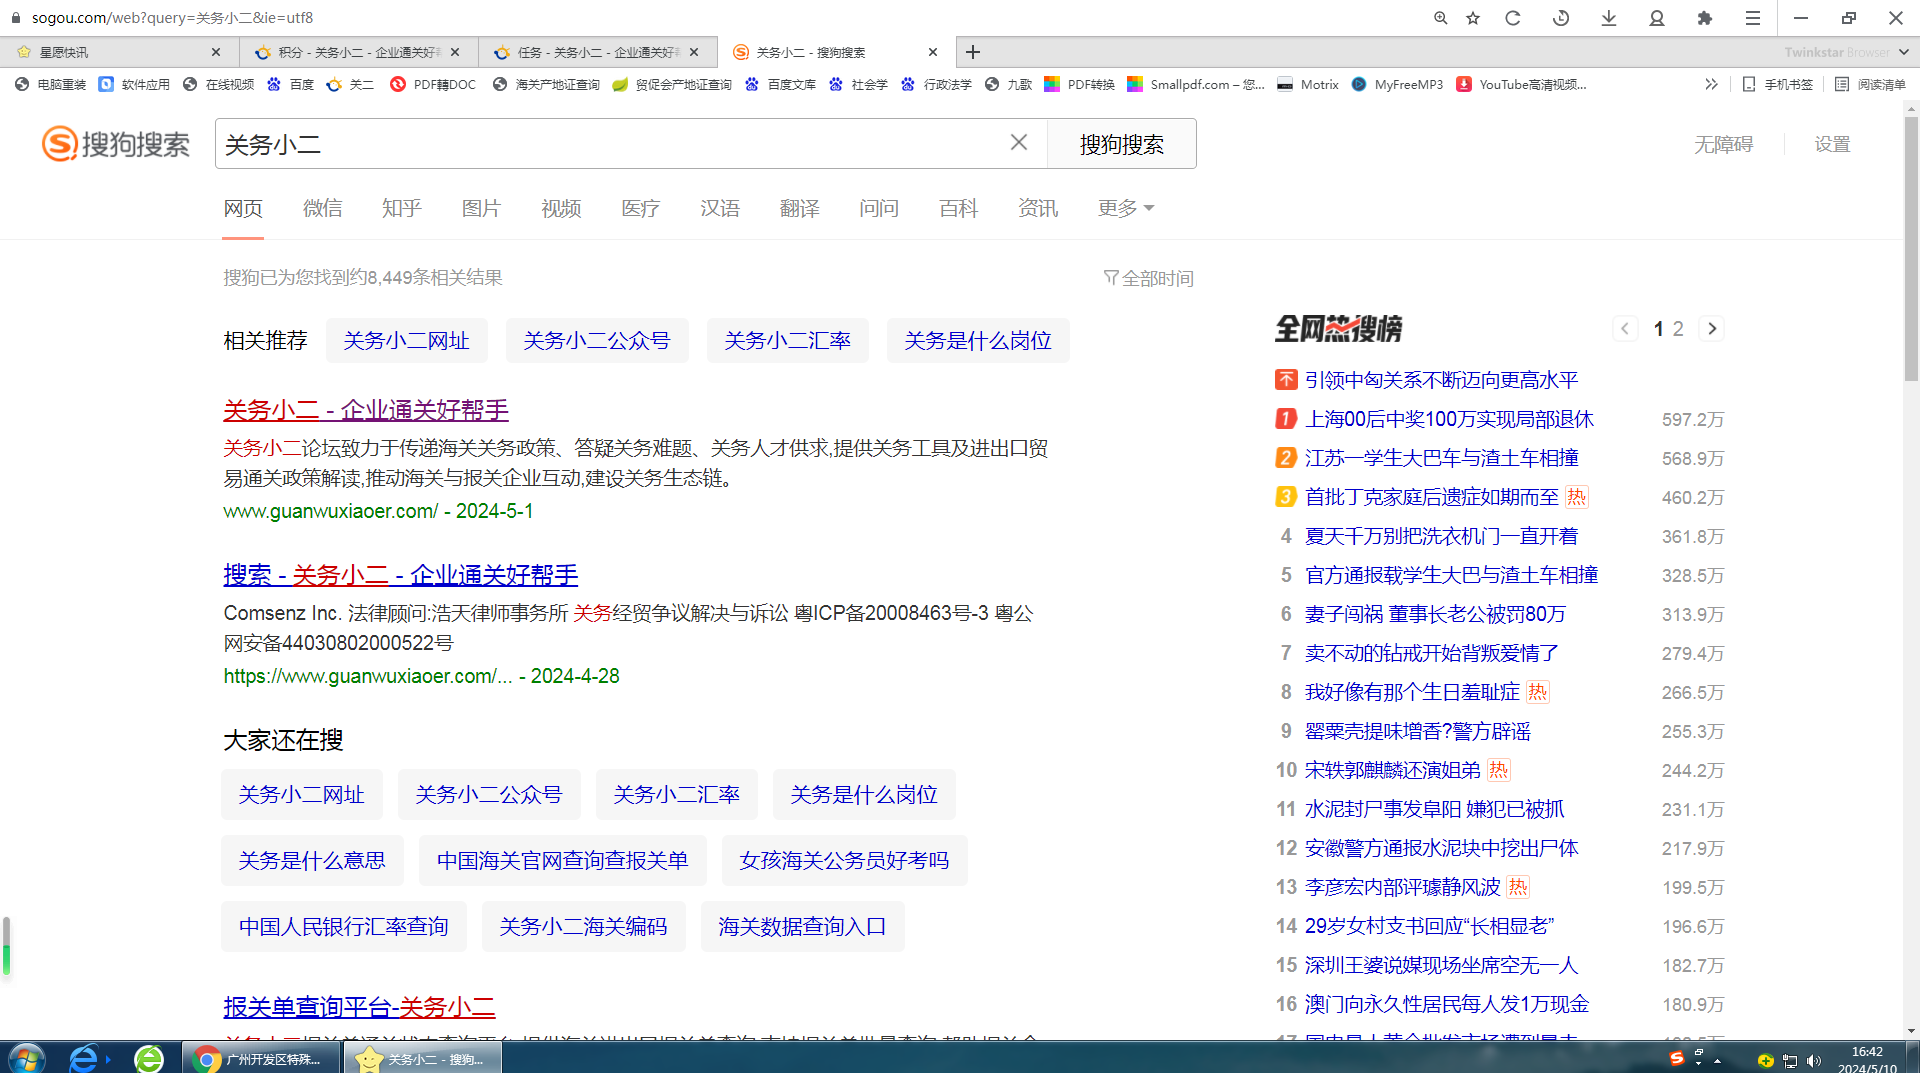Image resolution: width=1920 pixels, height=1073 pixels.
Task: Go to next page of hot search list
Action: point(1712,329)
